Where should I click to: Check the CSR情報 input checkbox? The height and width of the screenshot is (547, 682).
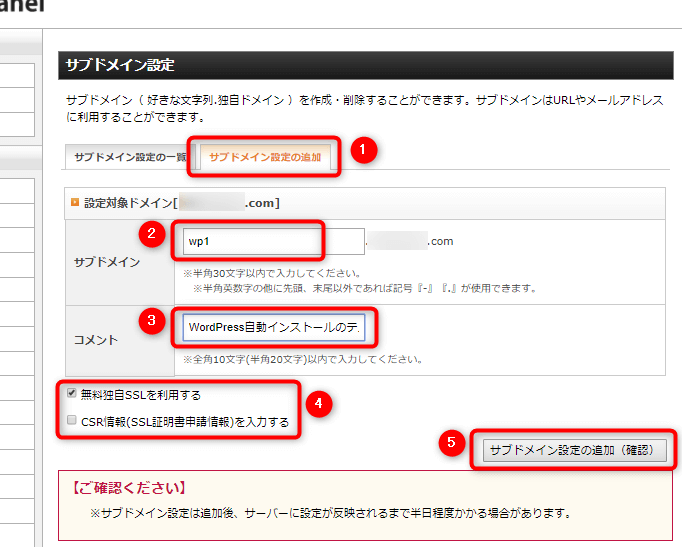[x=71, y=421]
